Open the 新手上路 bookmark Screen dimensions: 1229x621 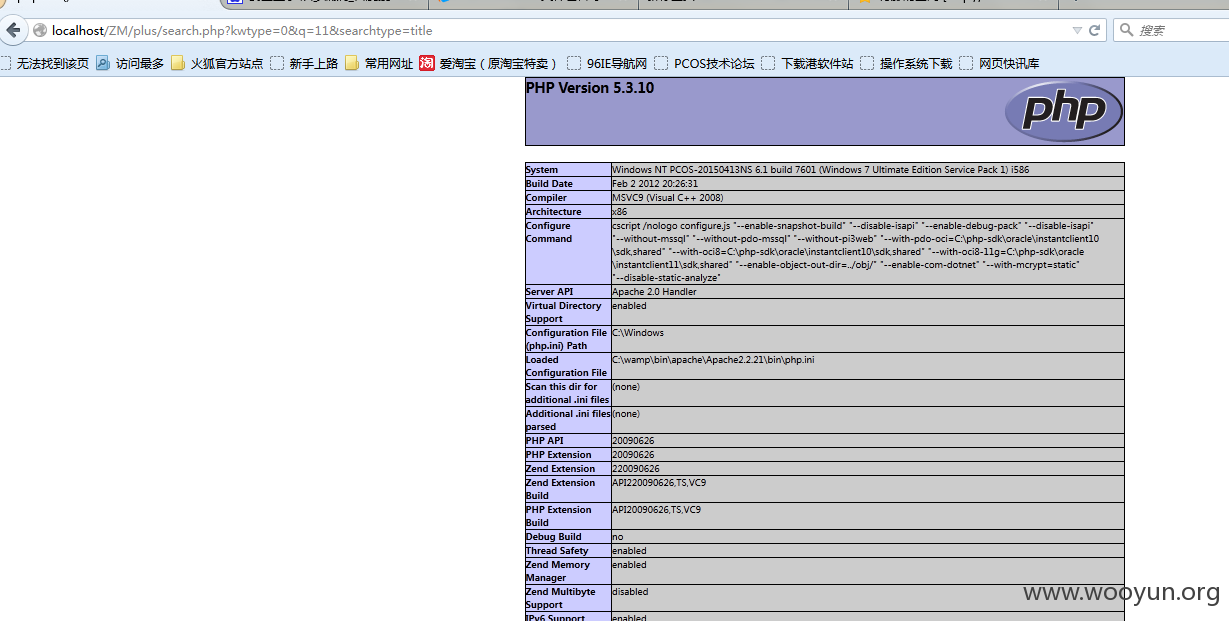(304, 63)
